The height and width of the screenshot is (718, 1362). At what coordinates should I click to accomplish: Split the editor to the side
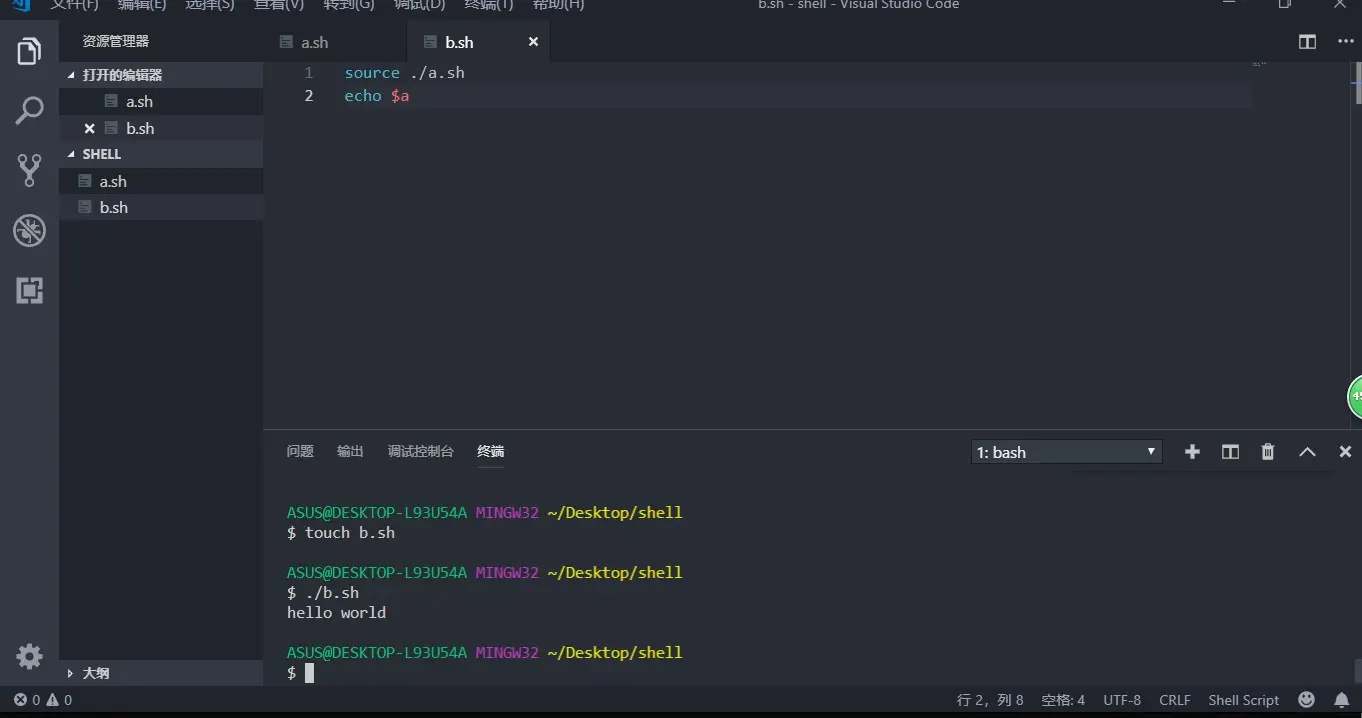[1307, 41]
